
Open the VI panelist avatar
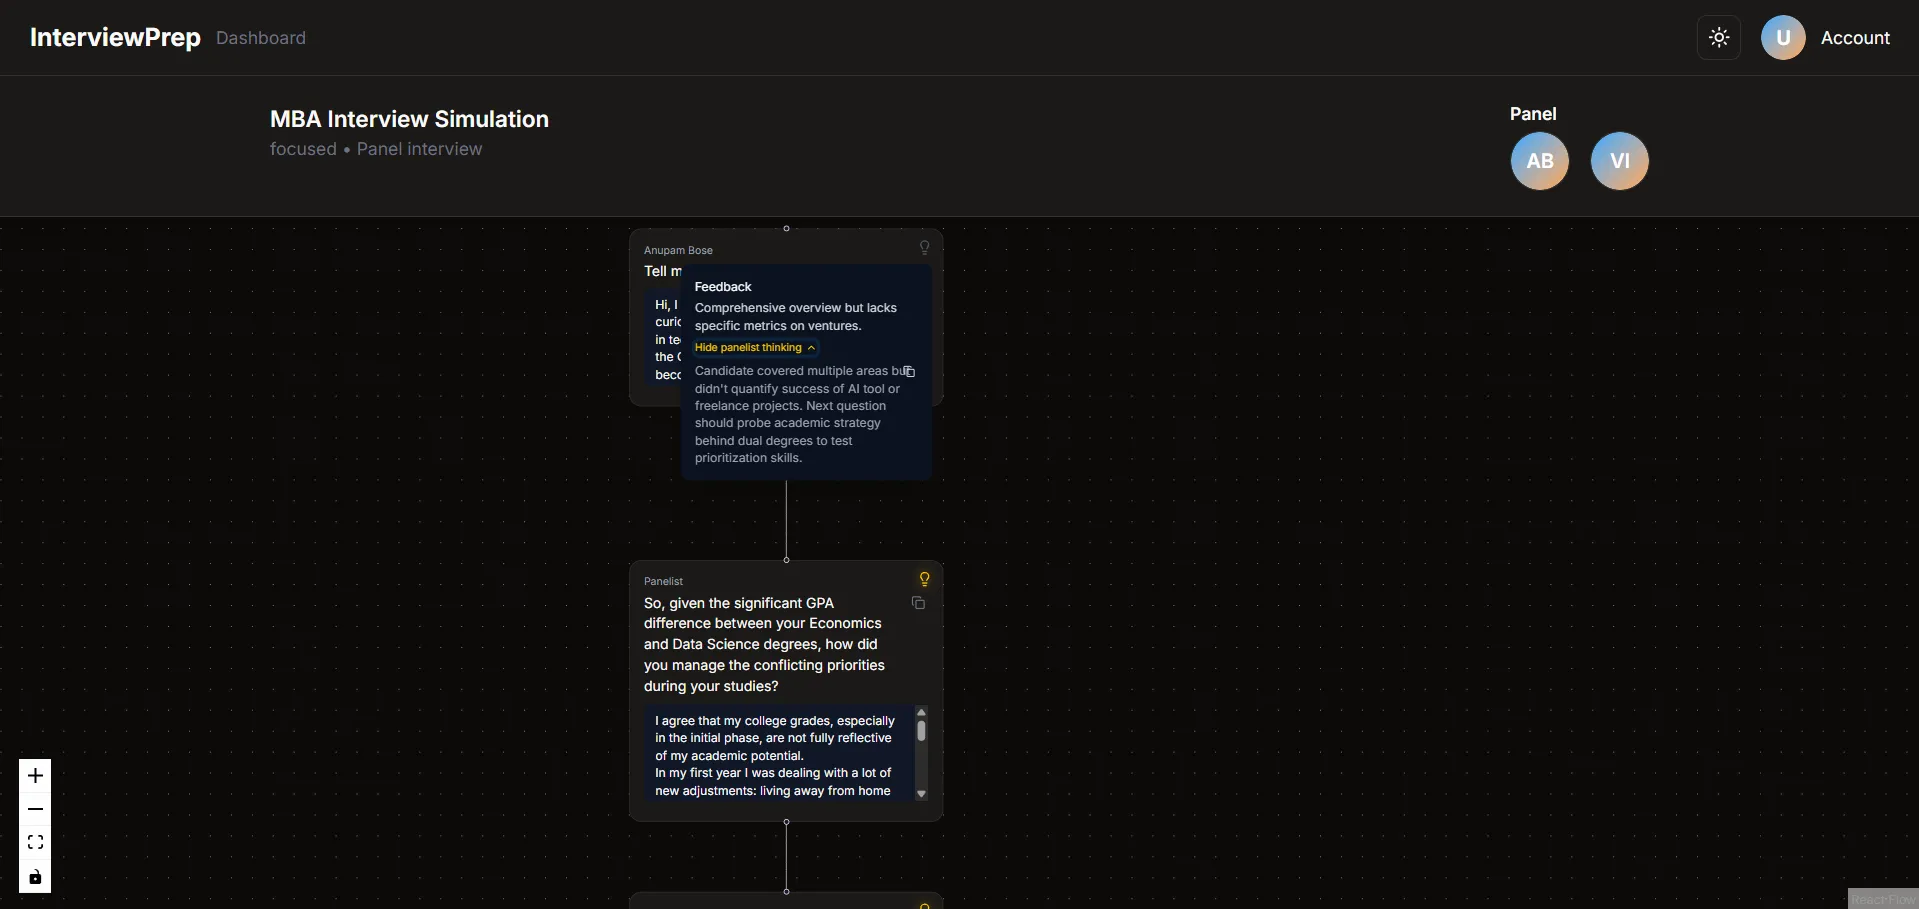1620,160
